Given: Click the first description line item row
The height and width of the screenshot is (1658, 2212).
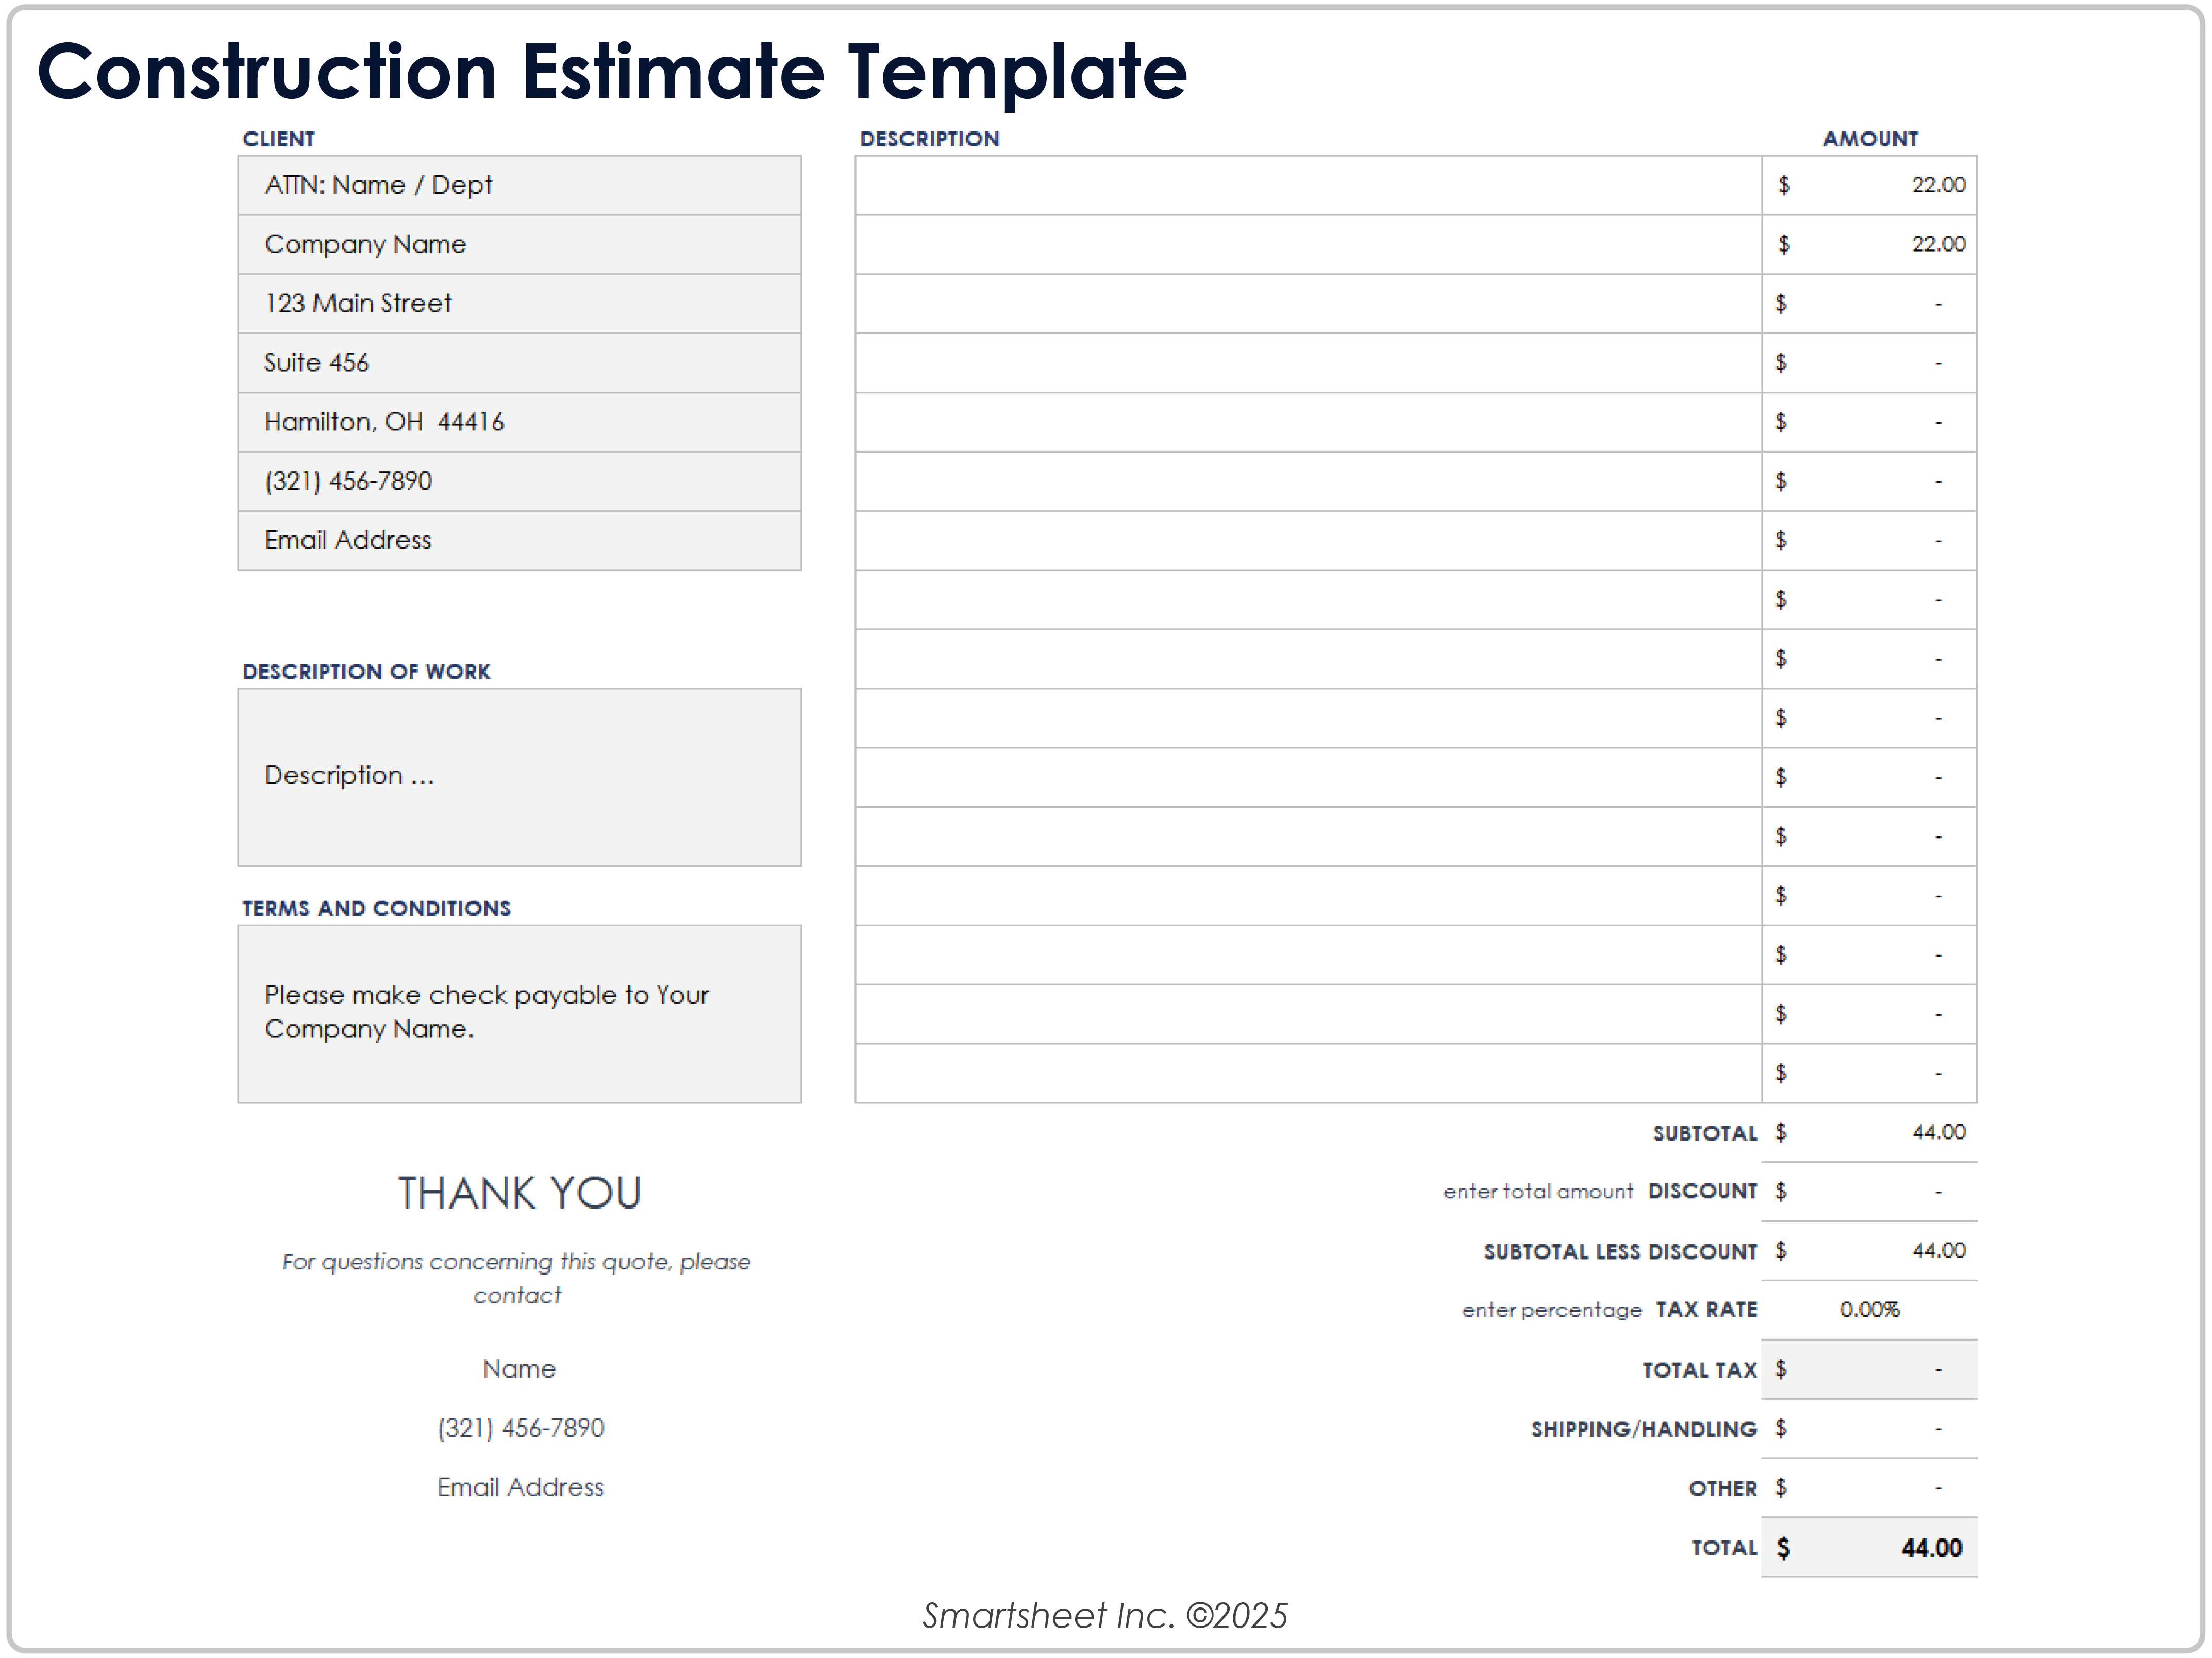Looking at the screenshot, I should click(x=1307, y=185).
